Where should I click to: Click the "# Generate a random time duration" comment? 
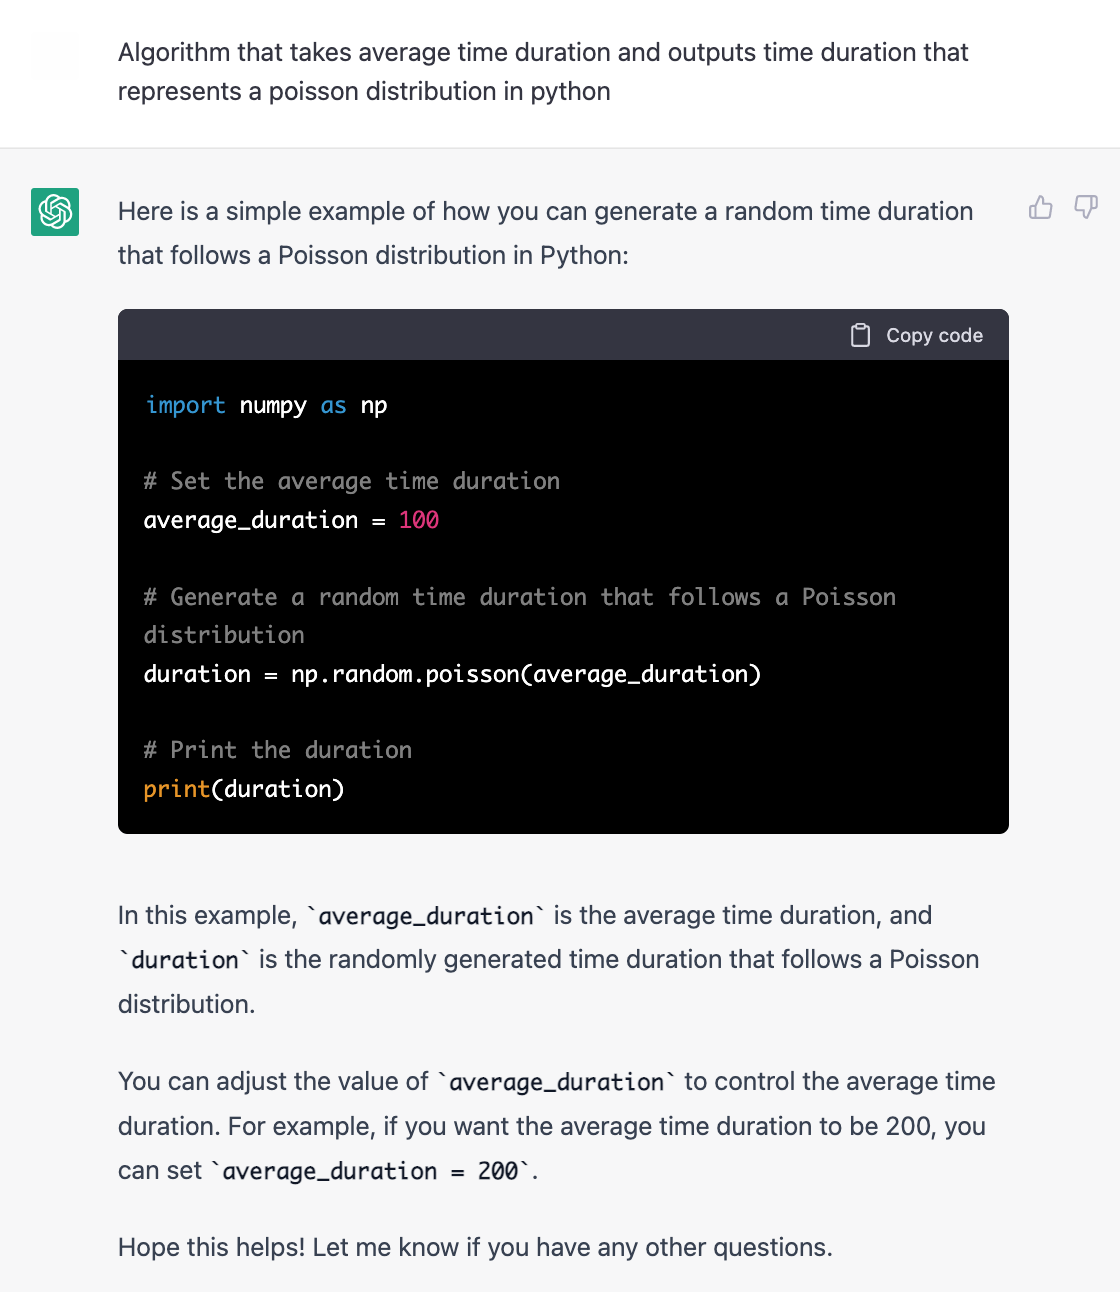click(519, 597)
